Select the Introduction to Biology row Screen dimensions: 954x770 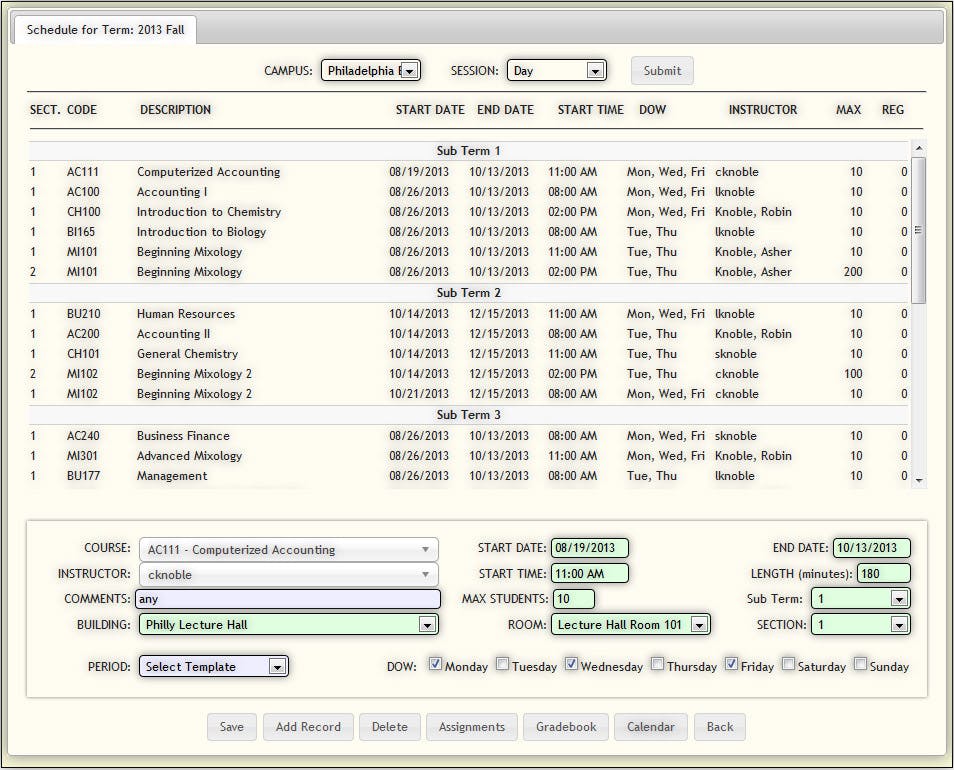468,232
